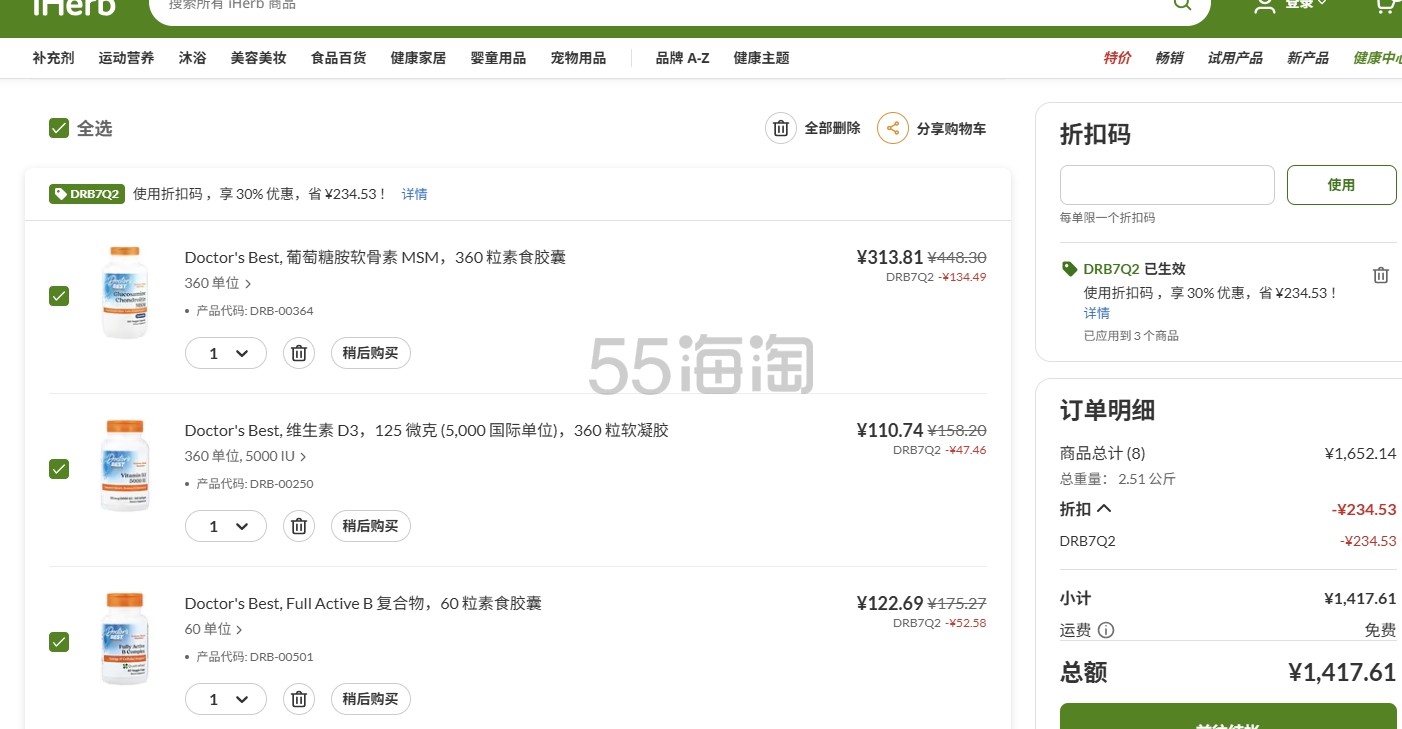This screenshot has width=1402, height=729.
Task: Open the 沐浴 menu
Action: [192, 58]
